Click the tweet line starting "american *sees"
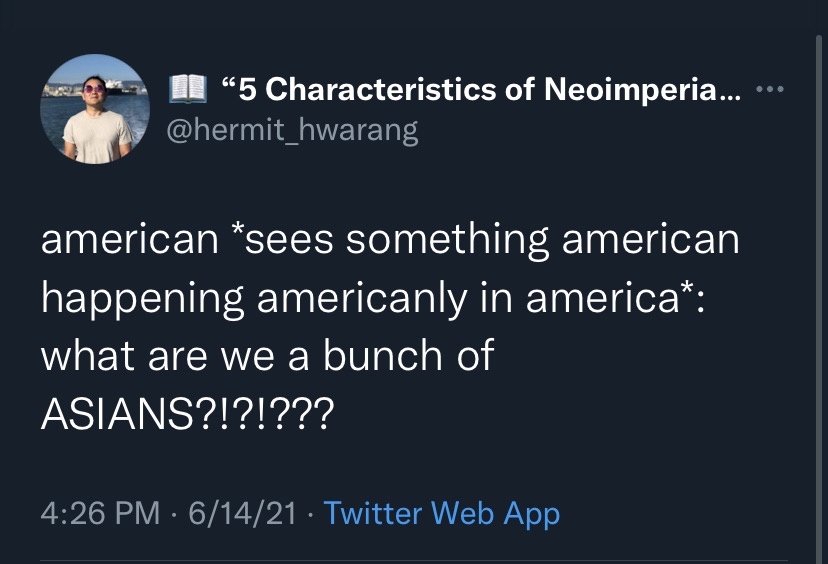The image size is (828, 564). coord(390,241)
